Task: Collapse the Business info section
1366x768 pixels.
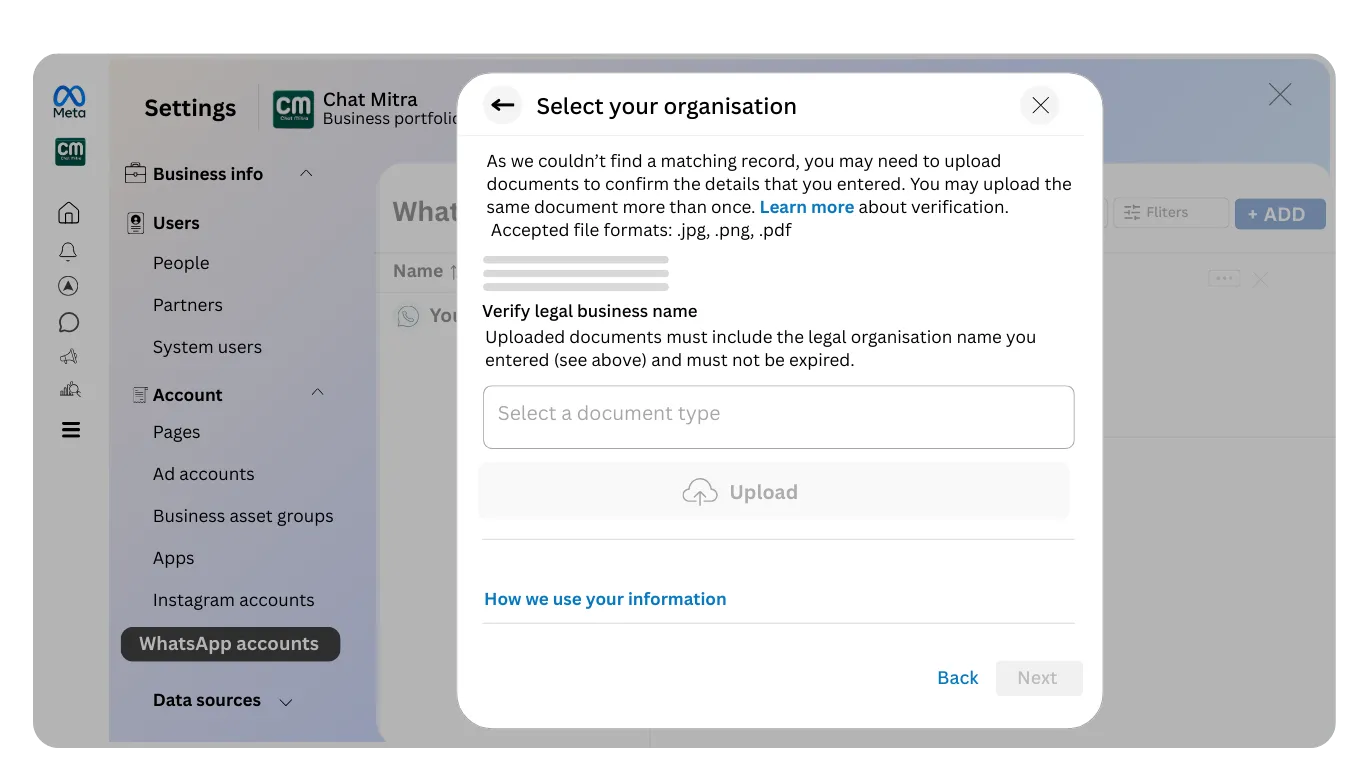Action: [x=307, y=173]
